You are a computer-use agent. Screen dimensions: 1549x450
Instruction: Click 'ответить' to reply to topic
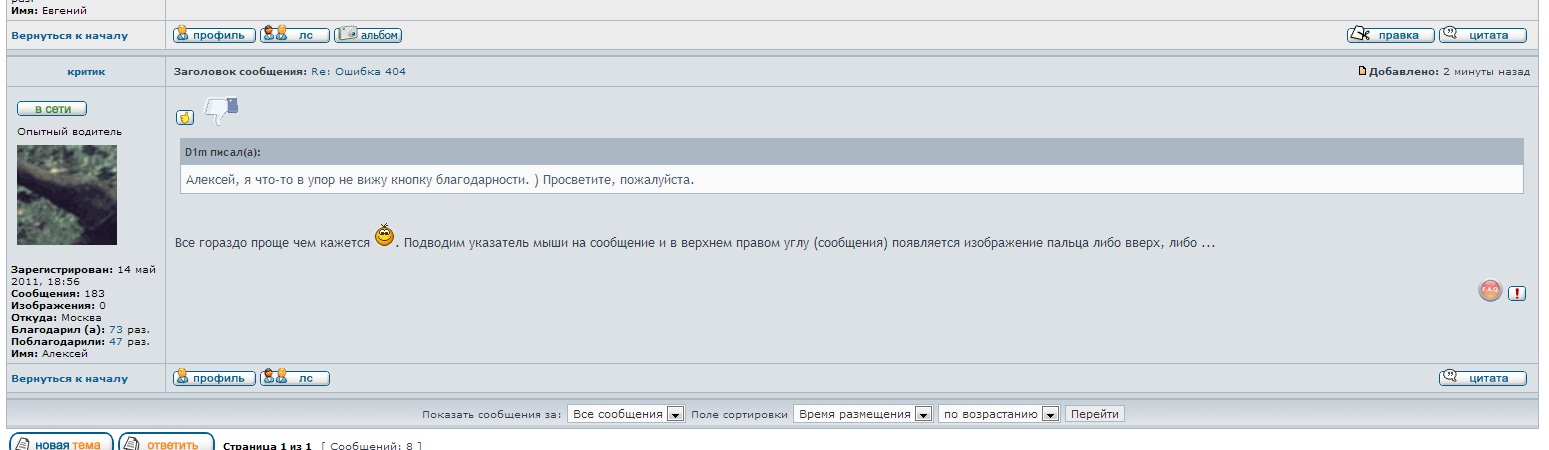[x=166, y=443]
